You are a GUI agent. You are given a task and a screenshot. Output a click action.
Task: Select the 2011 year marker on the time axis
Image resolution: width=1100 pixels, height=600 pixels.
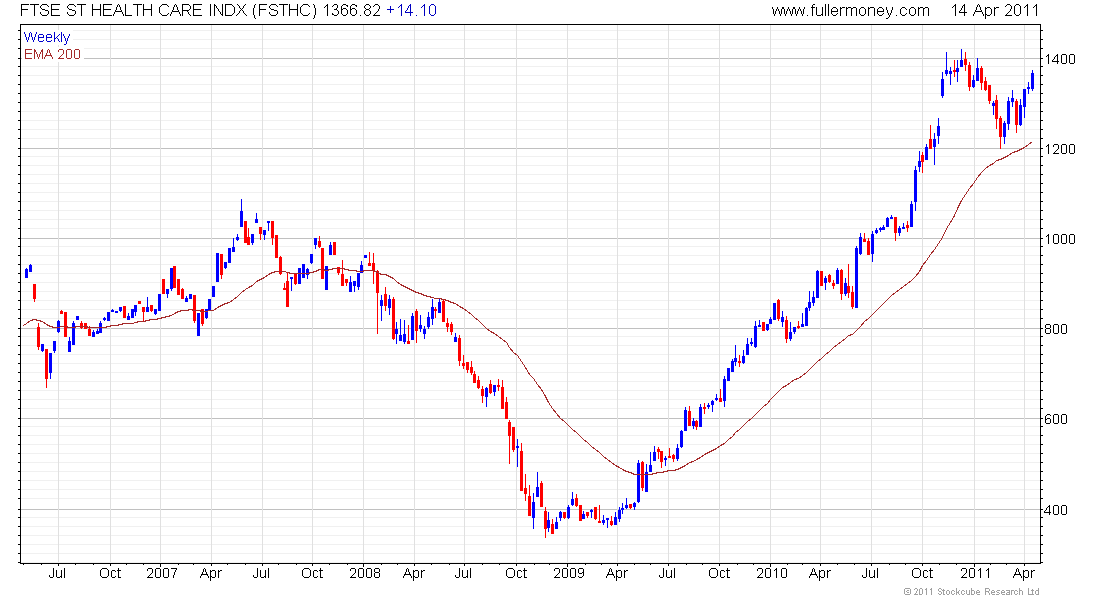974,574
